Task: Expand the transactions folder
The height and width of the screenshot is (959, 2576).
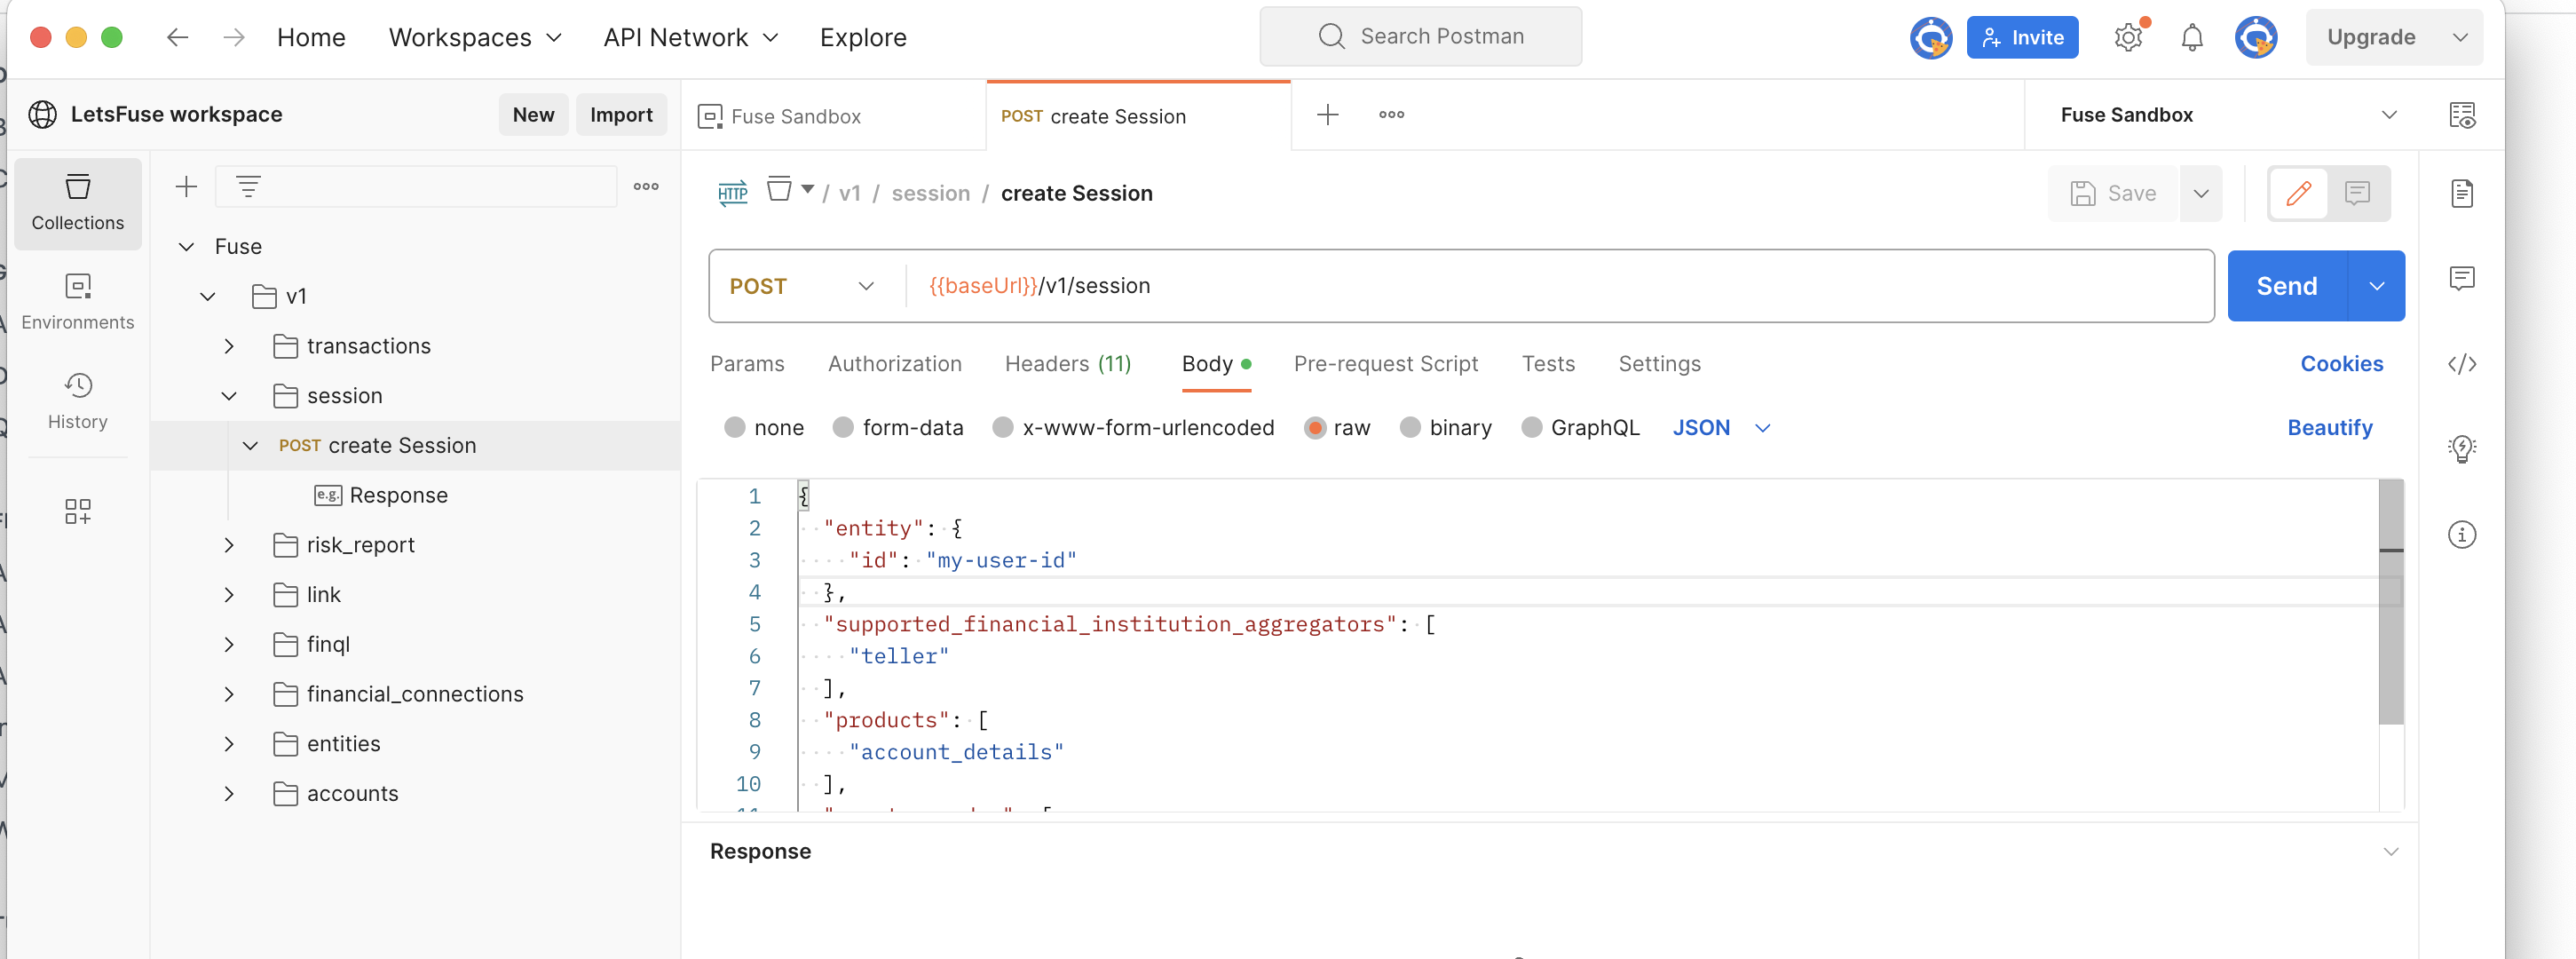Action: (229, 346)
